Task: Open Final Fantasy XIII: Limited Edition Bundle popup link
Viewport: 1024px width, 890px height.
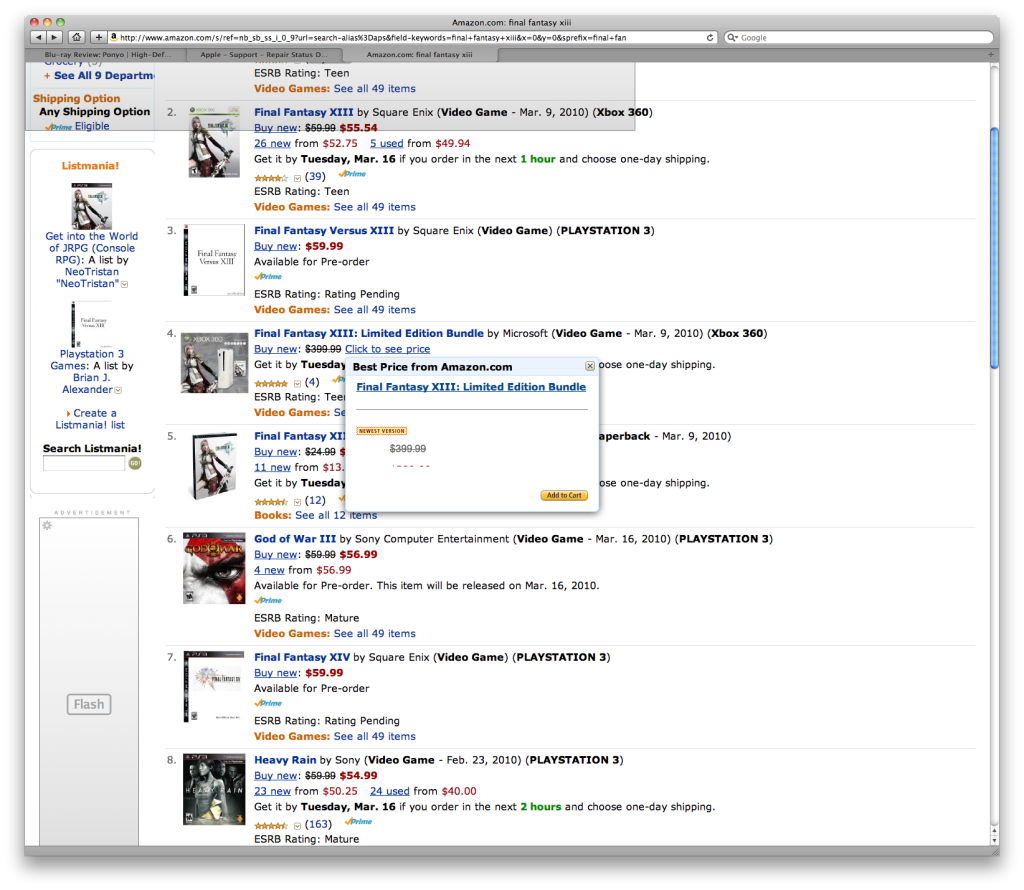Action: (x=471, y=387)
